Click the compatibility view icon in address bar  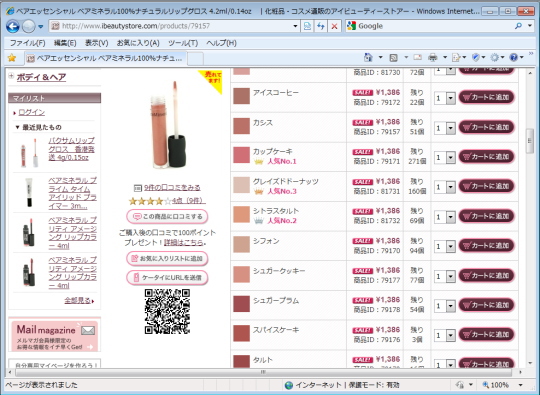click(307, 26)
